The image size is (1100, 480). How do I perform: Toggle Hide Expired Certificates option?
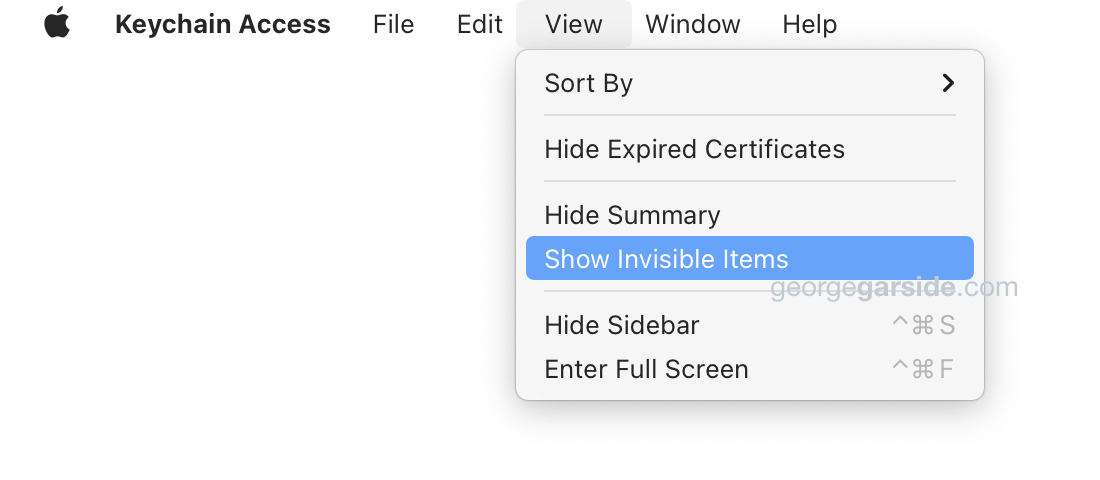[x=750, y=149]
